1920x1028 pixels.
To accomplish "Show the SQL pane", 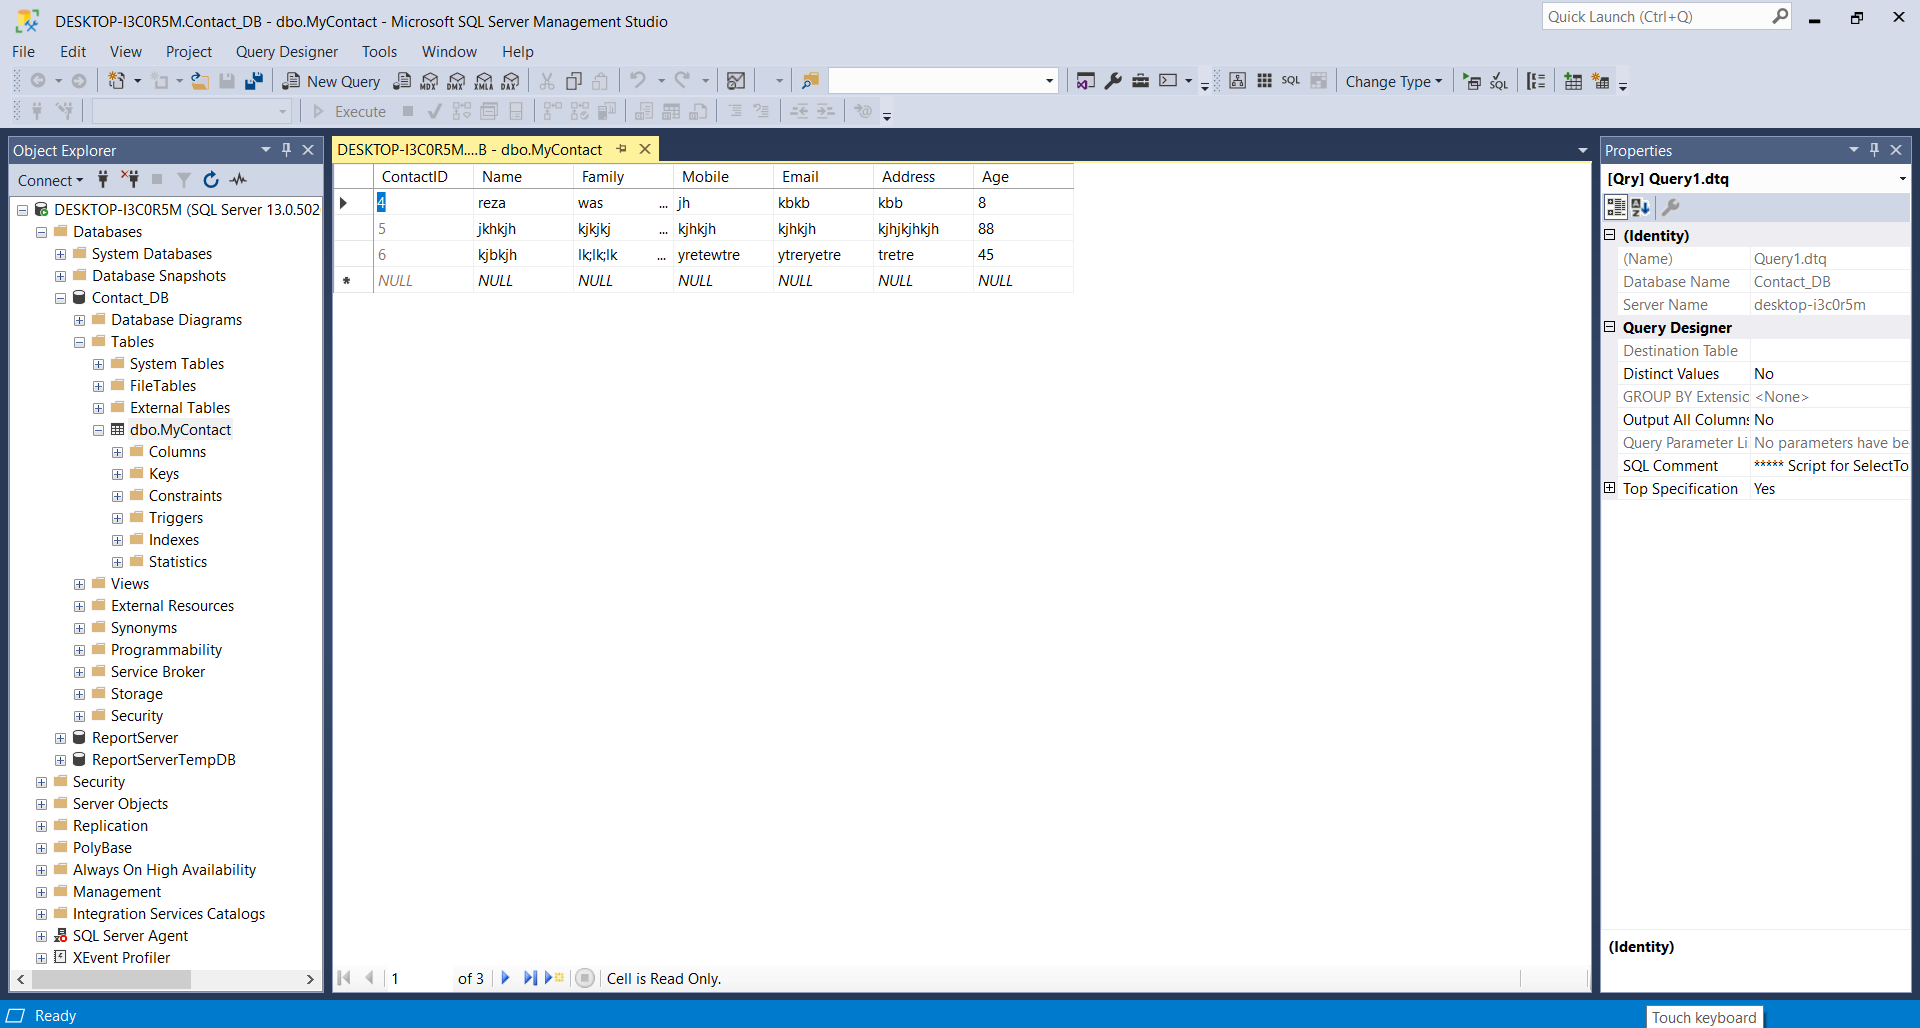I will pyautogui.click(x=1291, y=81).
